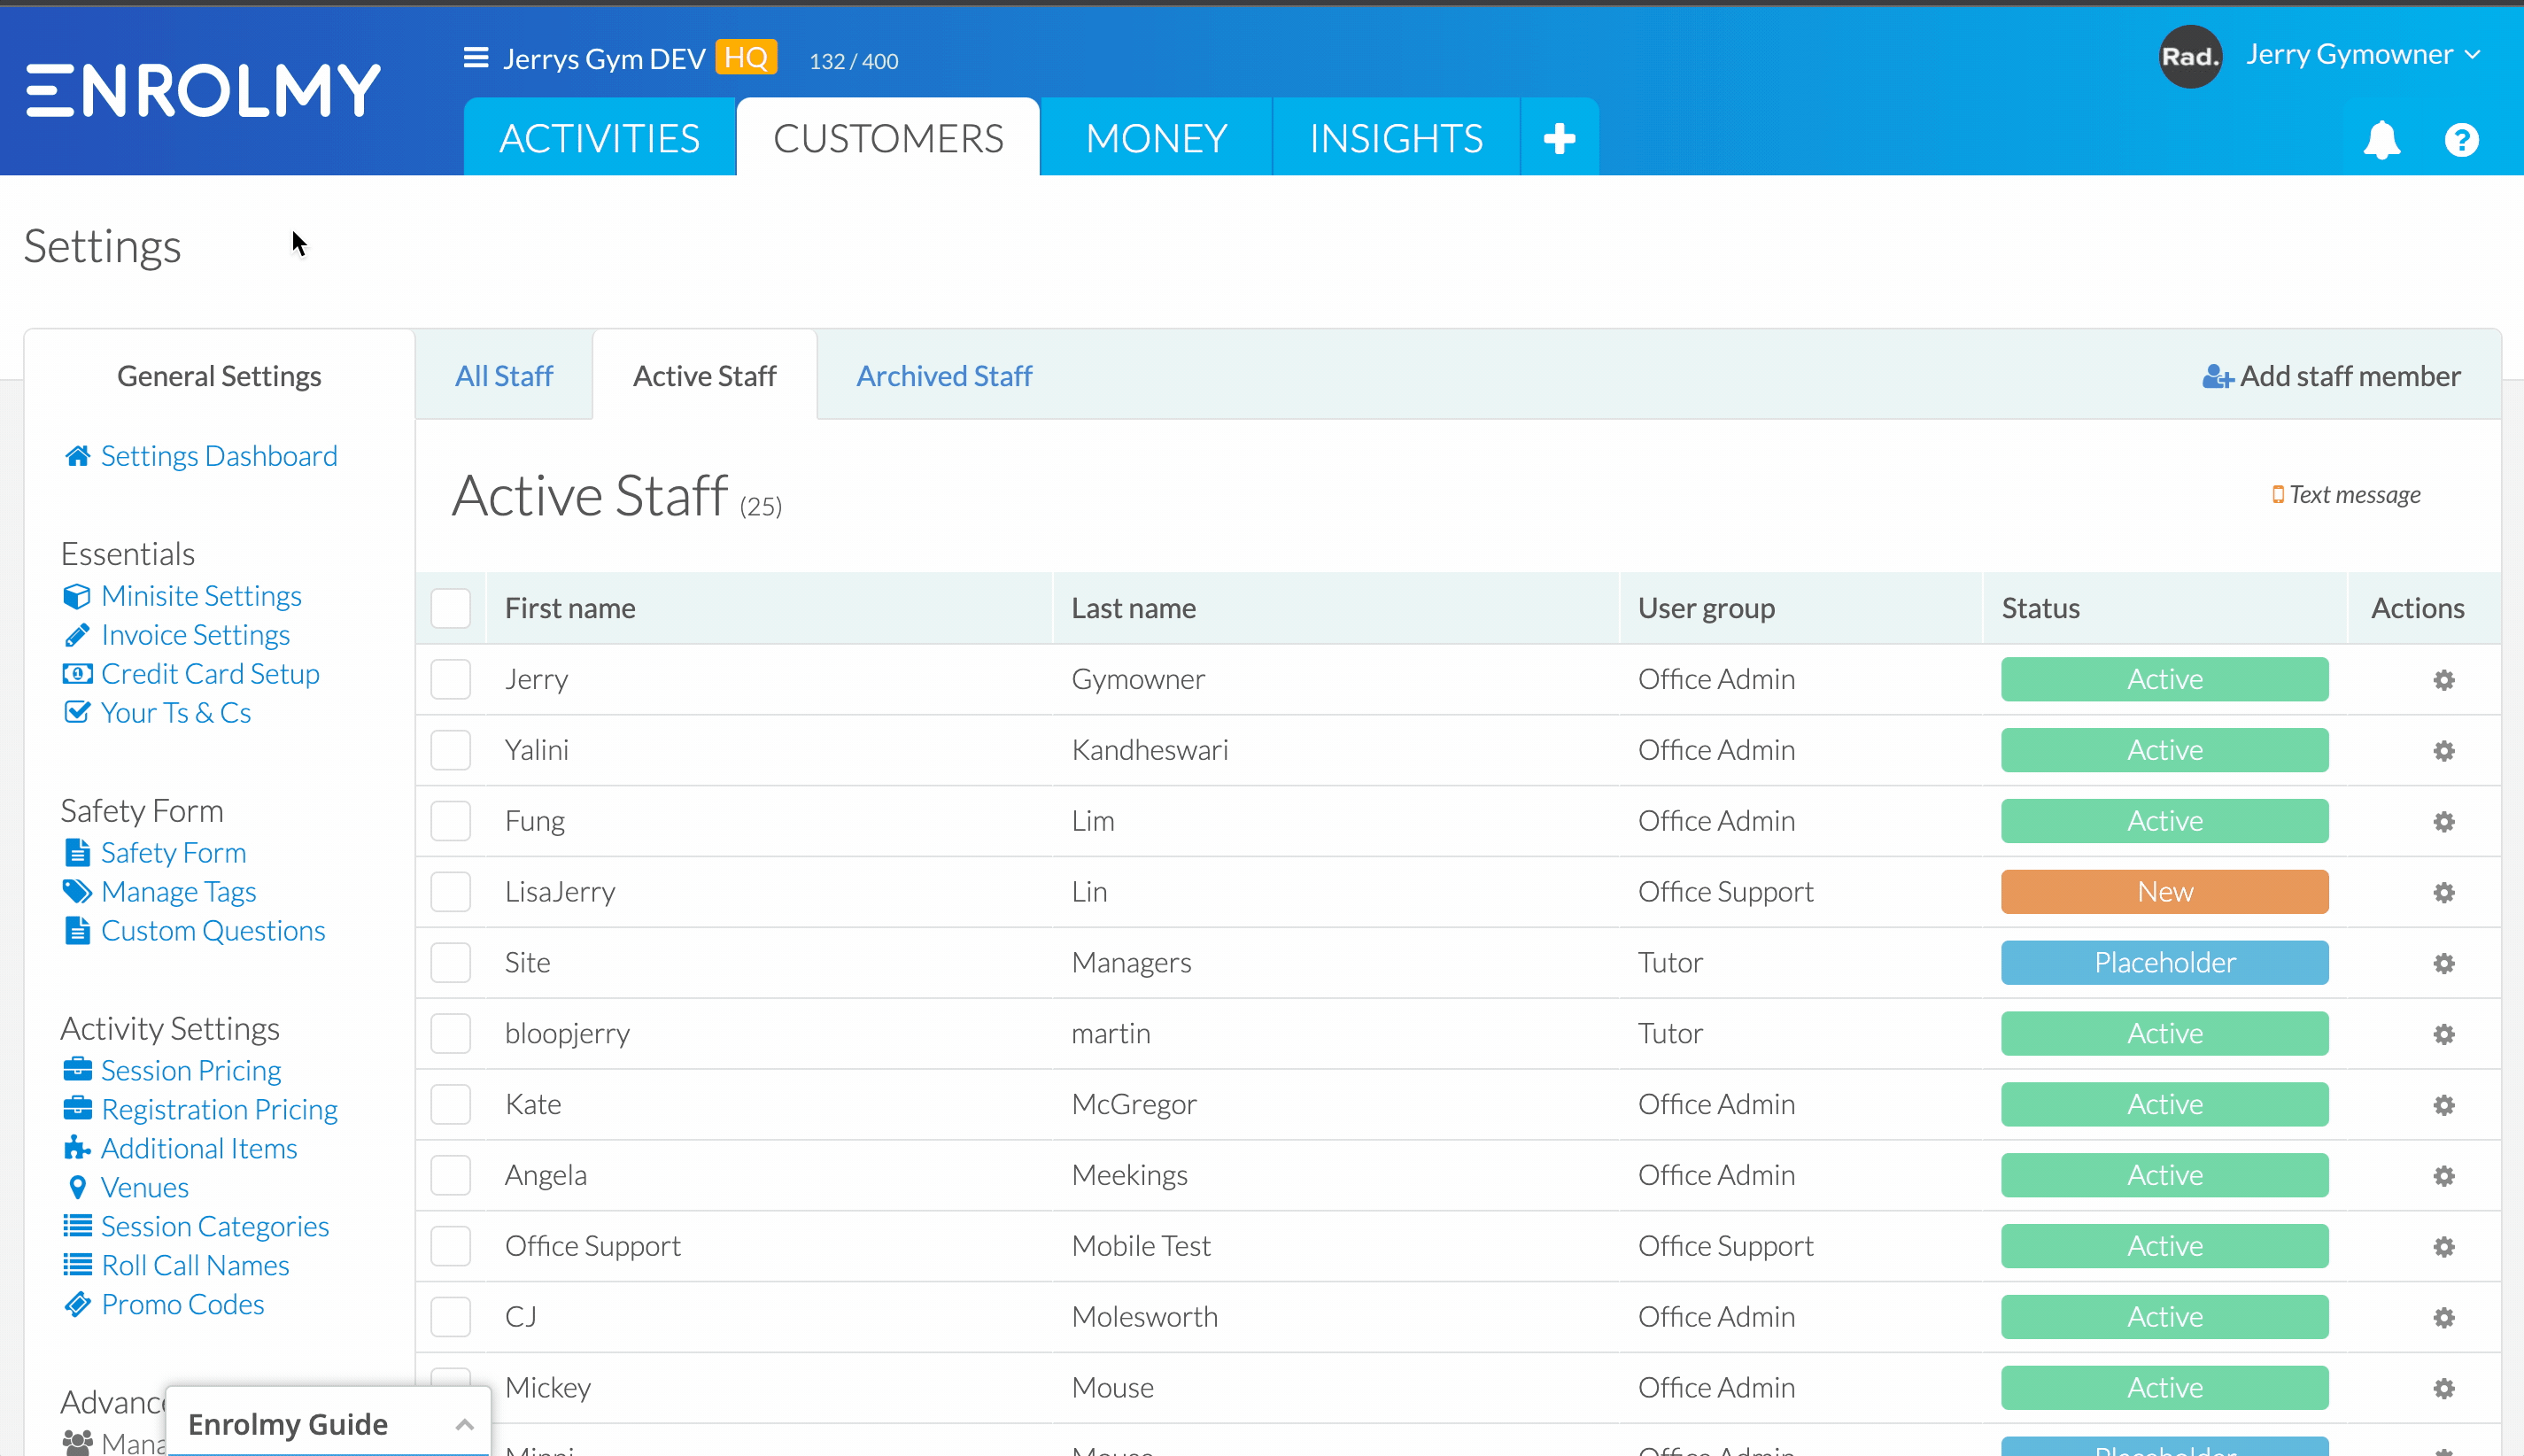Viewport: 2524px width, 1456px height.
Task: Check the box for Office Support Mobile Test
Action: 451,1246
